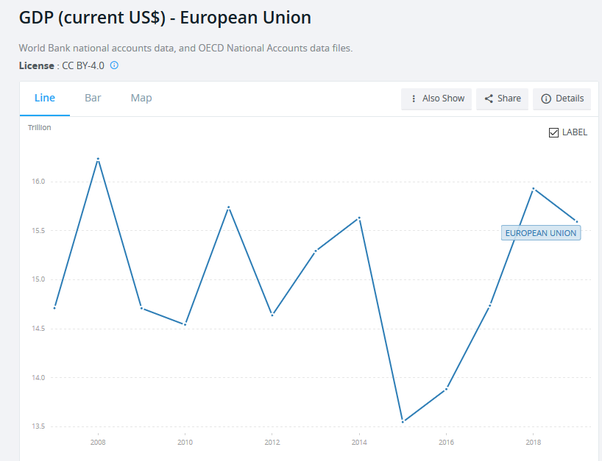Viewport: 602px width, 461px height.
Task: Select the 2010 data point on the line
Action: click(185, 324)
